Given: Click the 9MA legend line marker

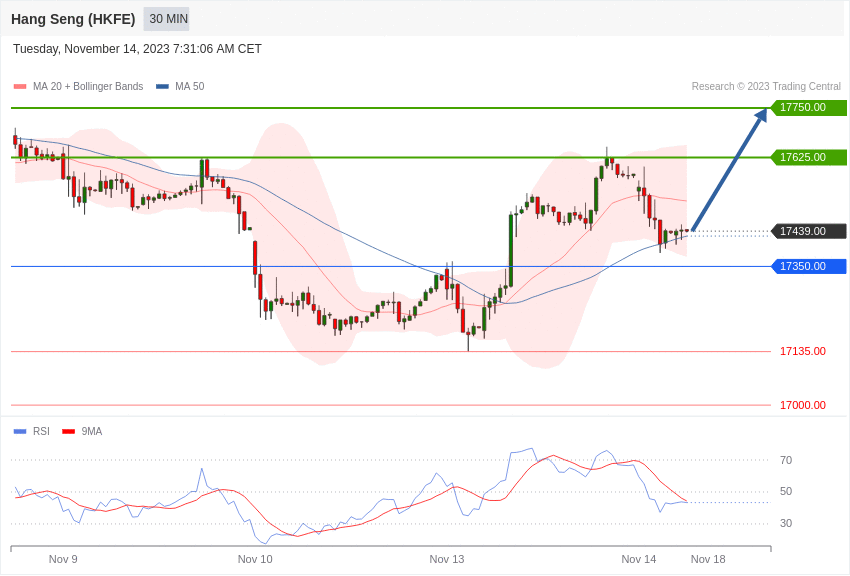Looking at the screenshot, I should click(67, 431).
